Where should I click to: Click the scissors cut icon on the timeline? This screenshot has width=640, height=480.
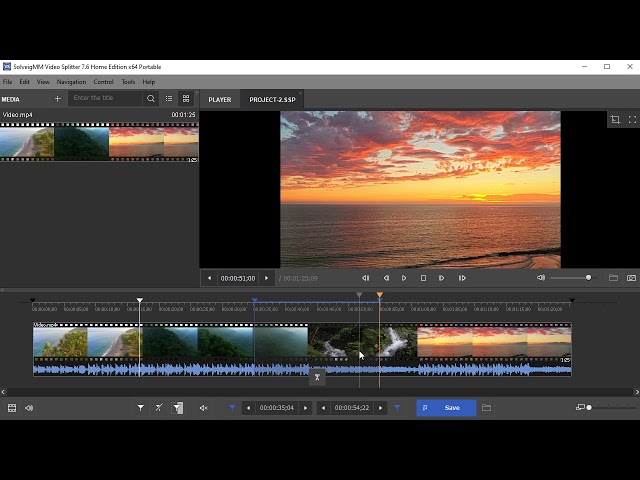[x=317, y=378]
